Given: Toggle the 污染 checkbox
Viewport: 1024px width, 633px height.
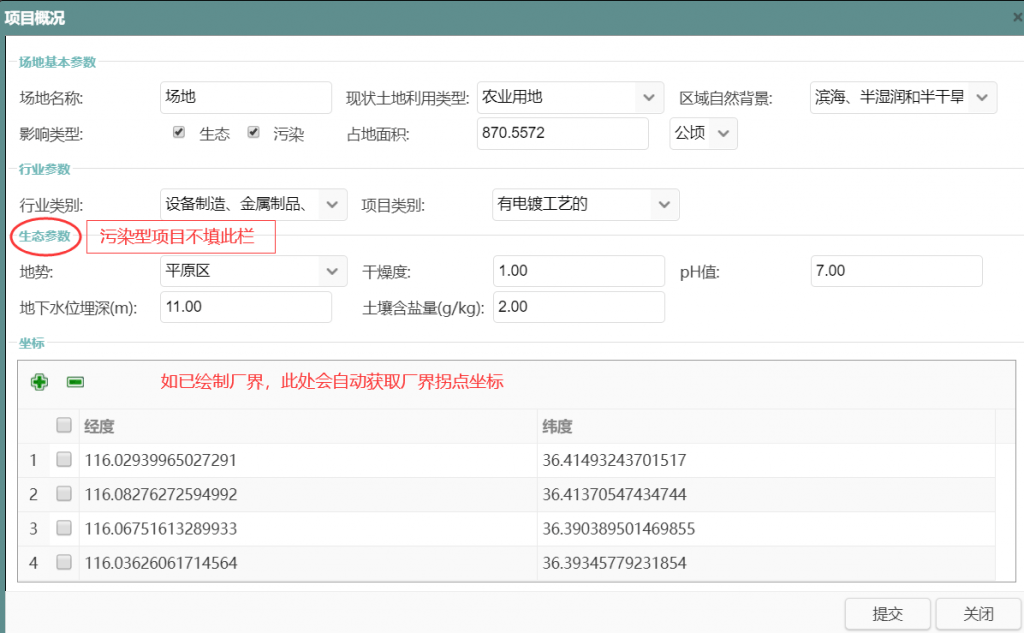Looking at the screenshot, I should point(254,132).
